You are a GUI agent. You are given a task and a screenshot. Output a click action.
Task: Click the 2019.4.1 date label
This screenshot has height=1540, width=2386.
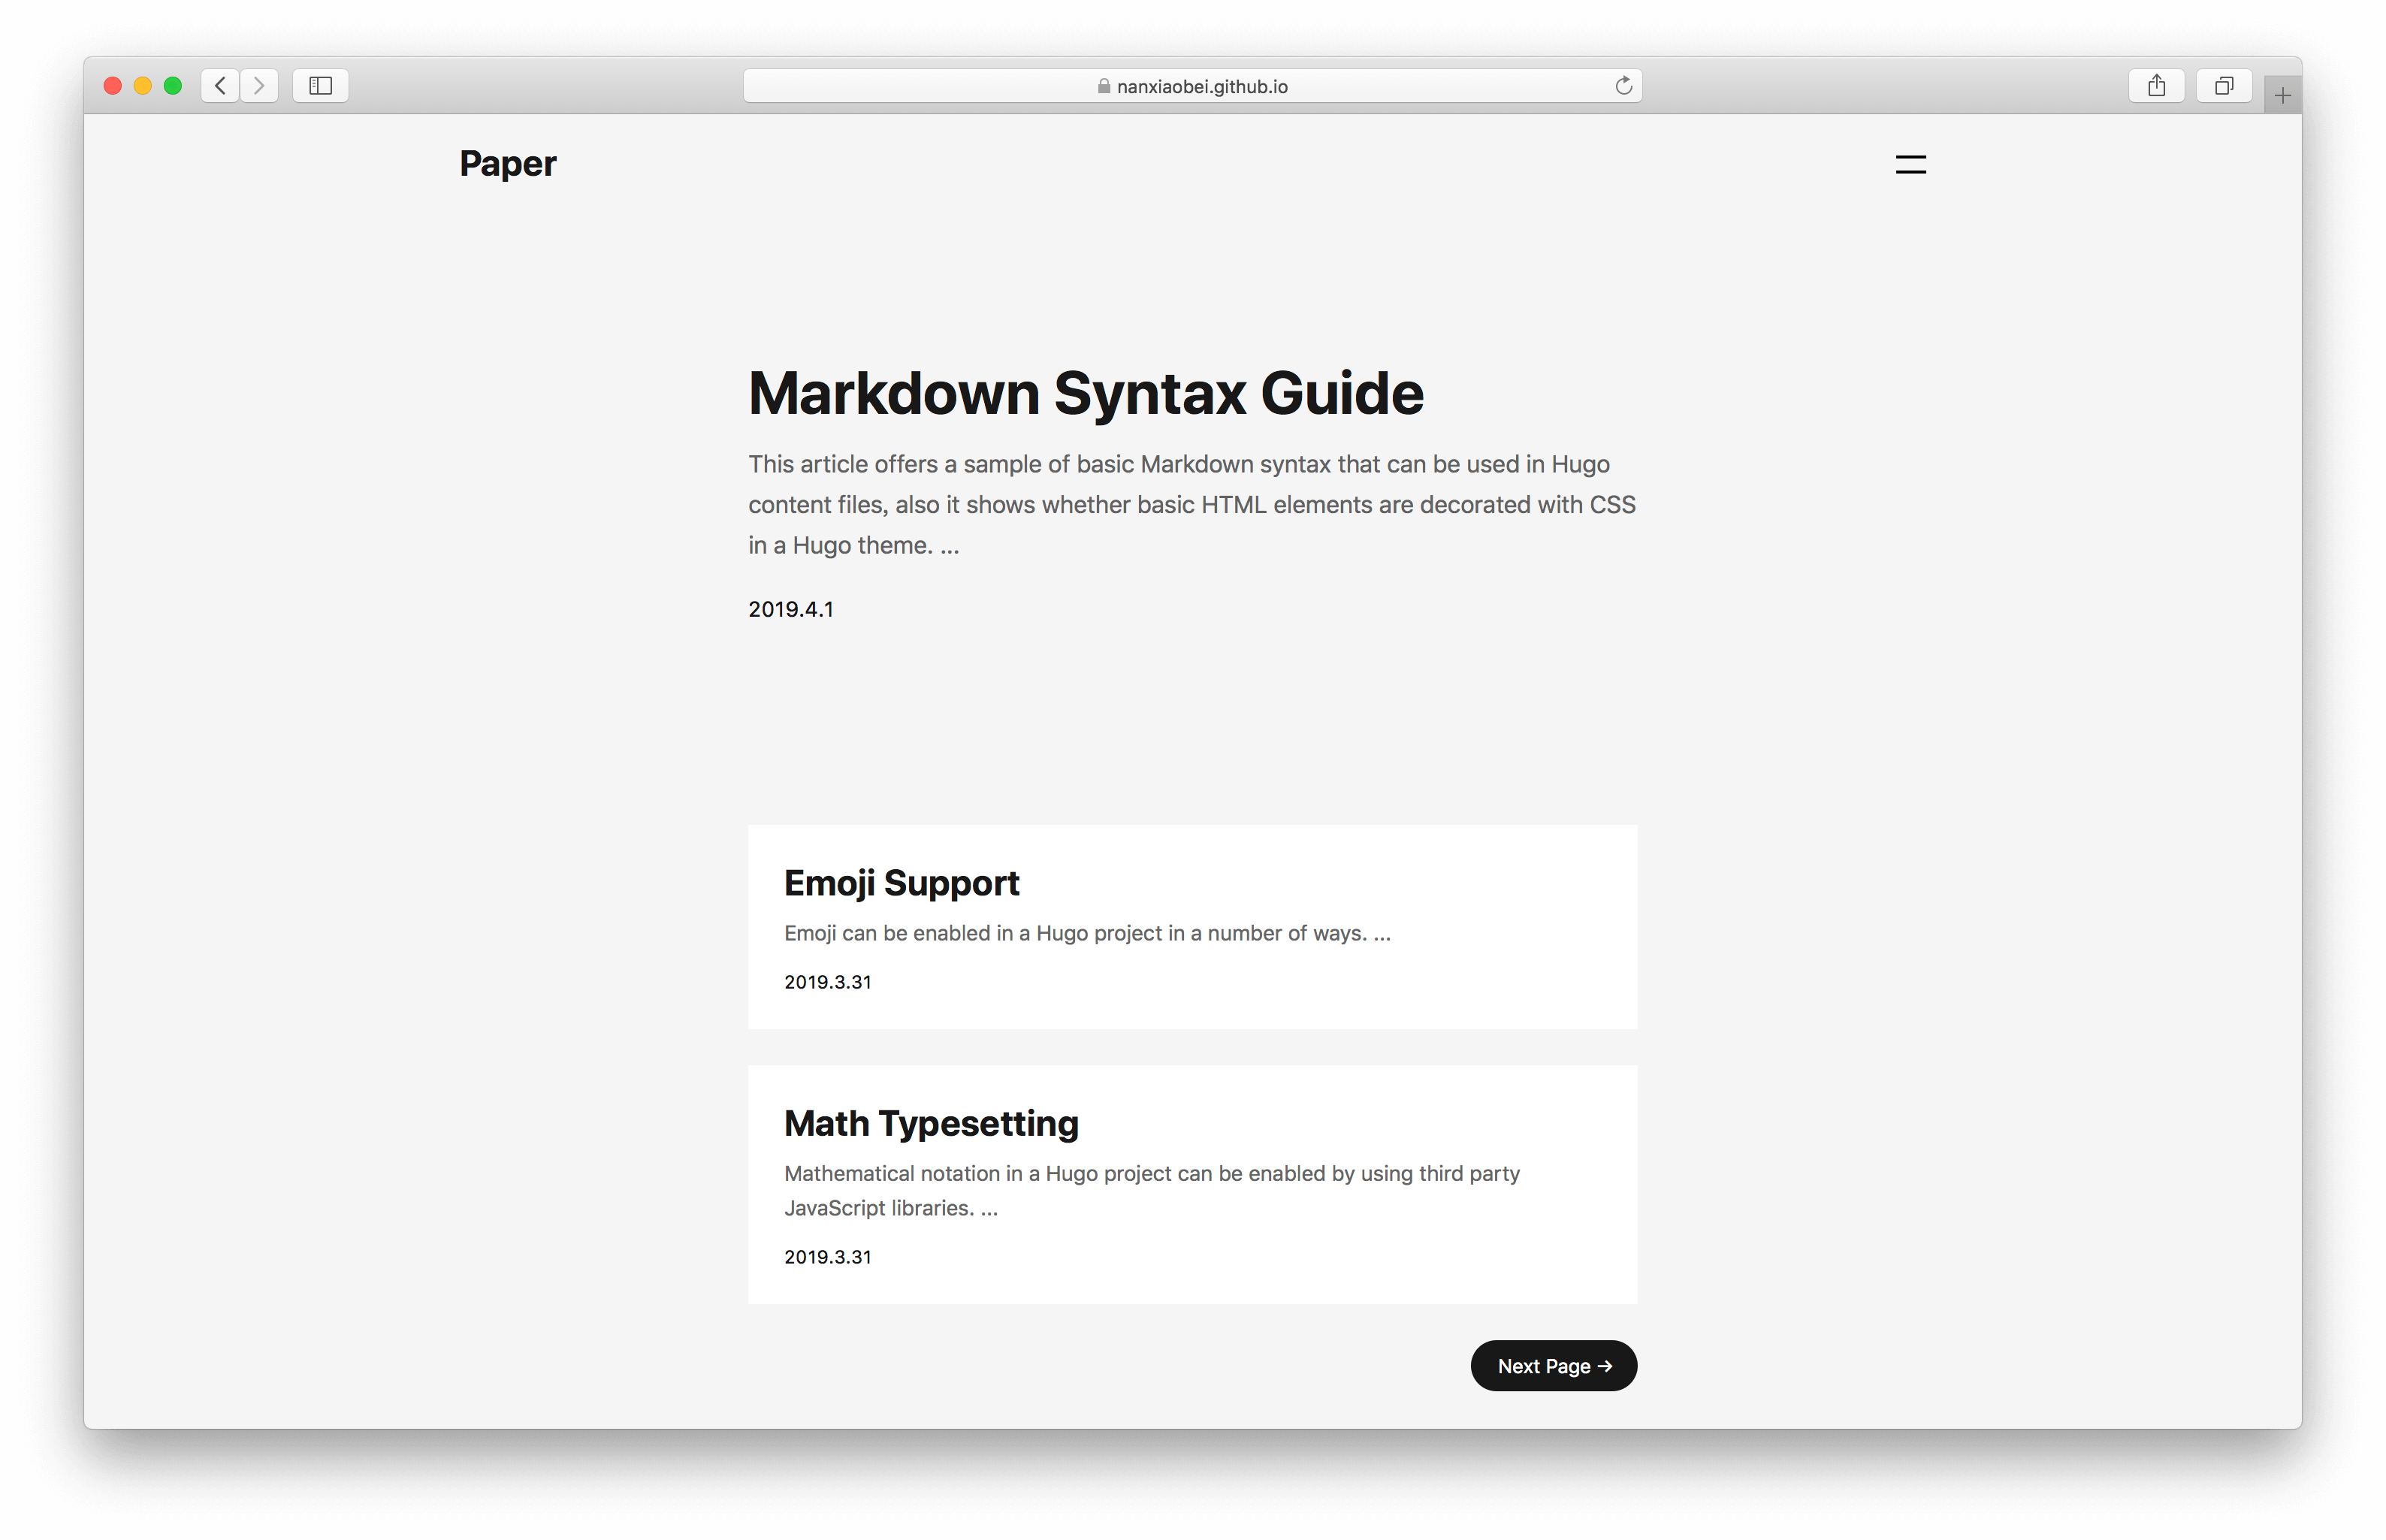coord(790,609)
